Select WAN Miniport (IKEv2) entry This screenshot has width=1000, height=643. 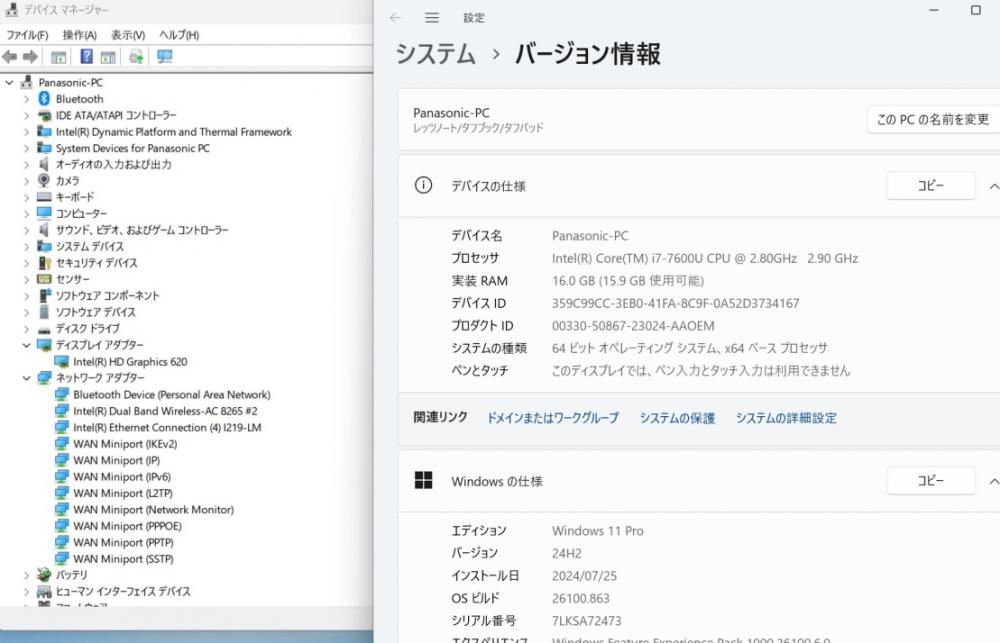[125, 444]
